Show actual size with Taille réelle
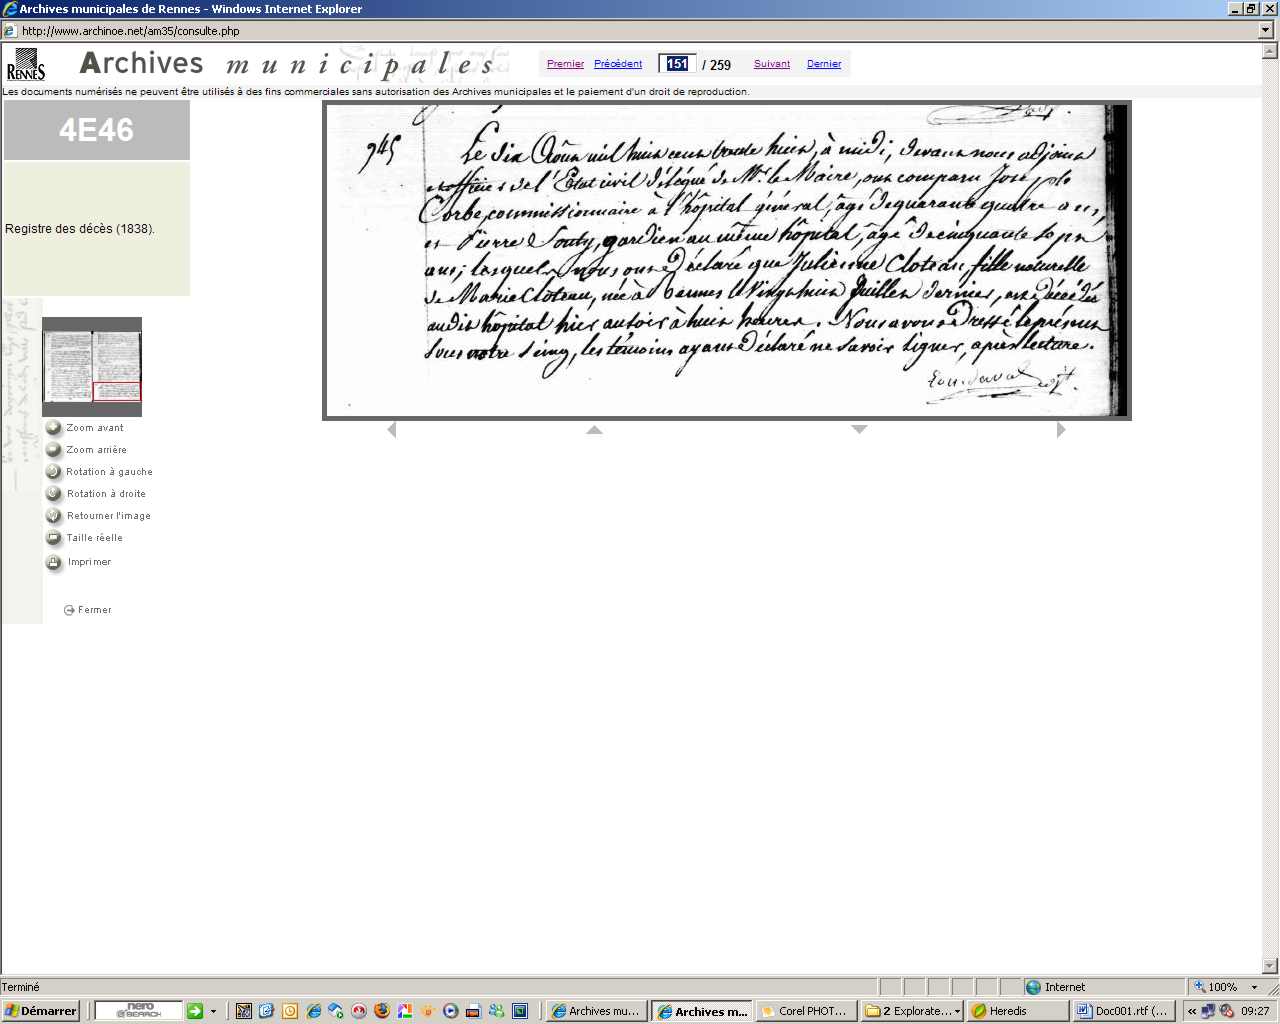 click(x=54, y=538)
